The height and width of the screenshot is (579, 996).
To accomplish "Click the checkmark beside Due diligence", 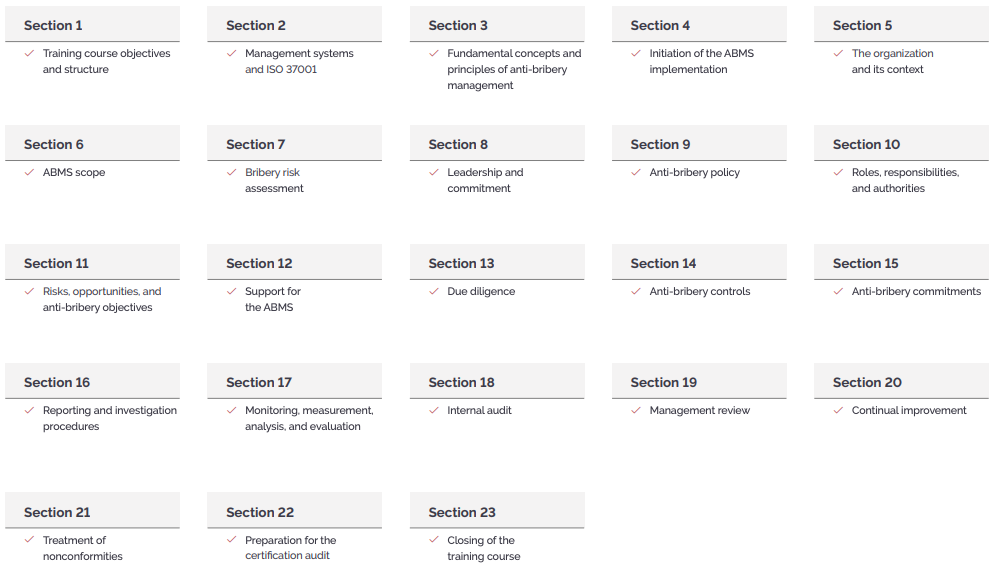I will (x=434, y=291).
